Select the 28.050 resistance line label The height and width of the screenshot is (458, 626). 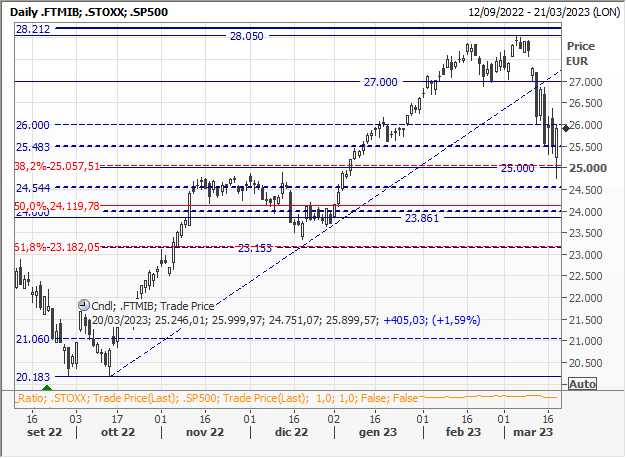[x=246, y=35]
